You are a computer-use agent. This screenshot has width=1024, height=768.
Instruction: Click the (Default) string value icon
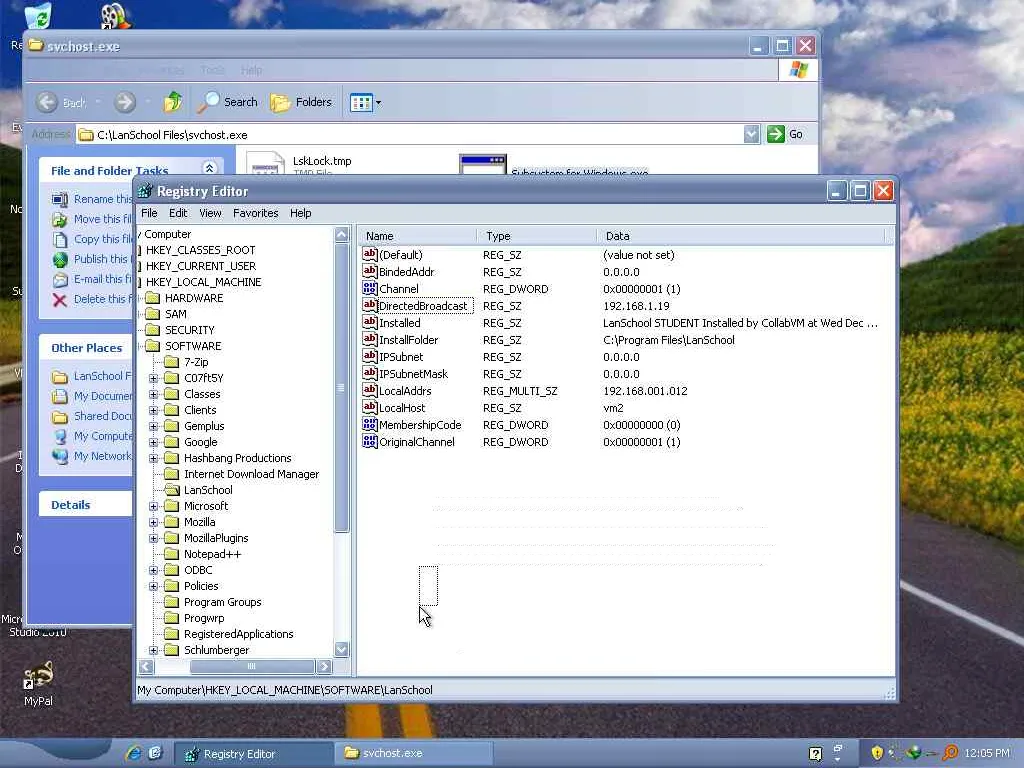pyautogui.click(x=370, y=255)
